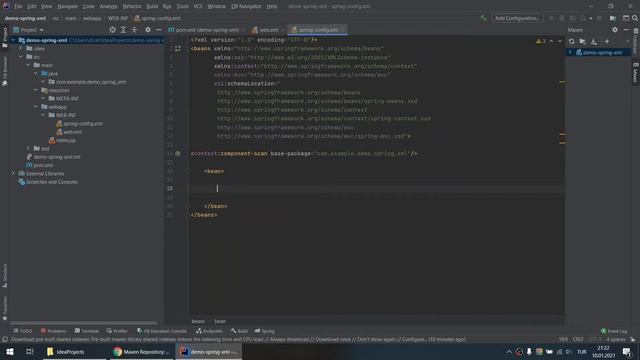Open Project panel settings gear
Screen dimensions: 640x360
coord(148,30)
